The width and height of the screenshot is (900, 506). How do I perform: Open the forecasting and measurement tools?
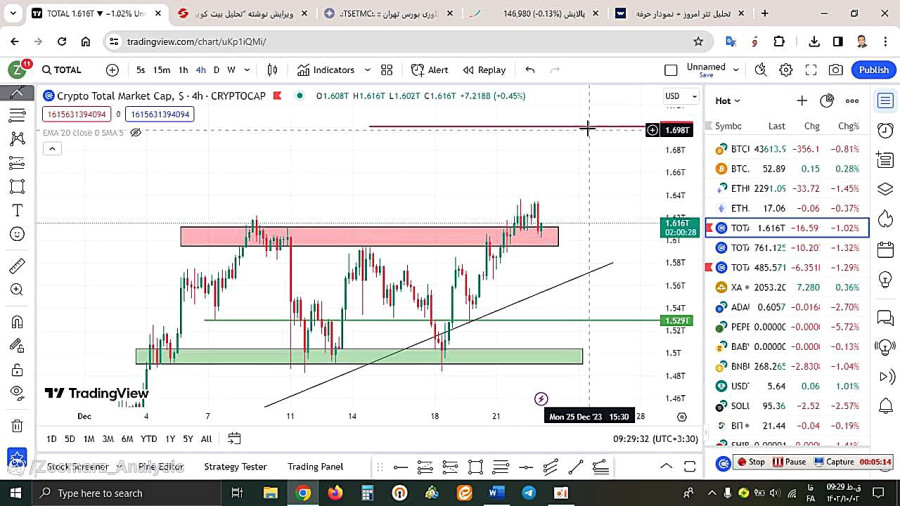17,163
